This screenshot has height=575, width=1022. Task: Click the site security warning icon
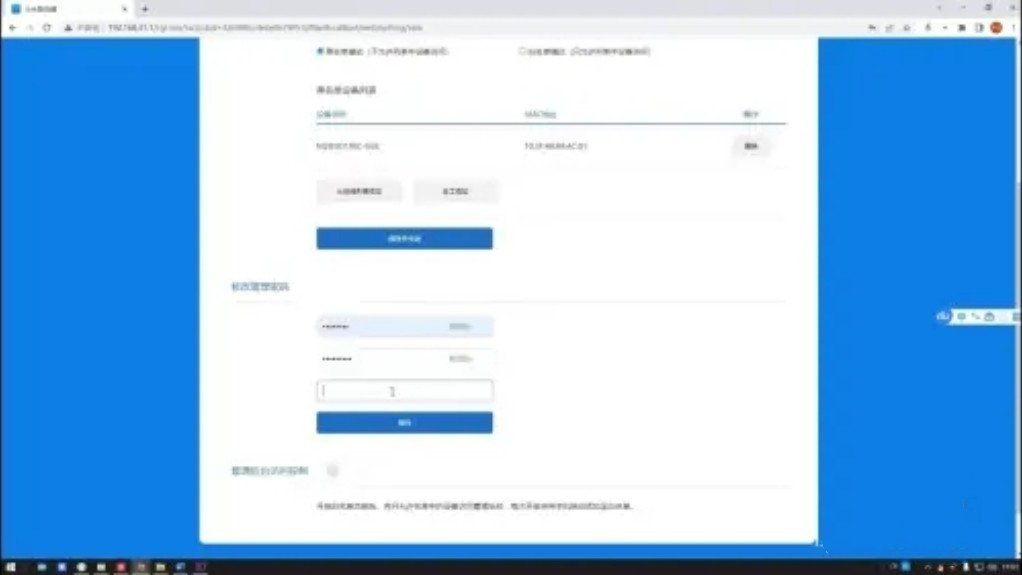click(68, 28)
